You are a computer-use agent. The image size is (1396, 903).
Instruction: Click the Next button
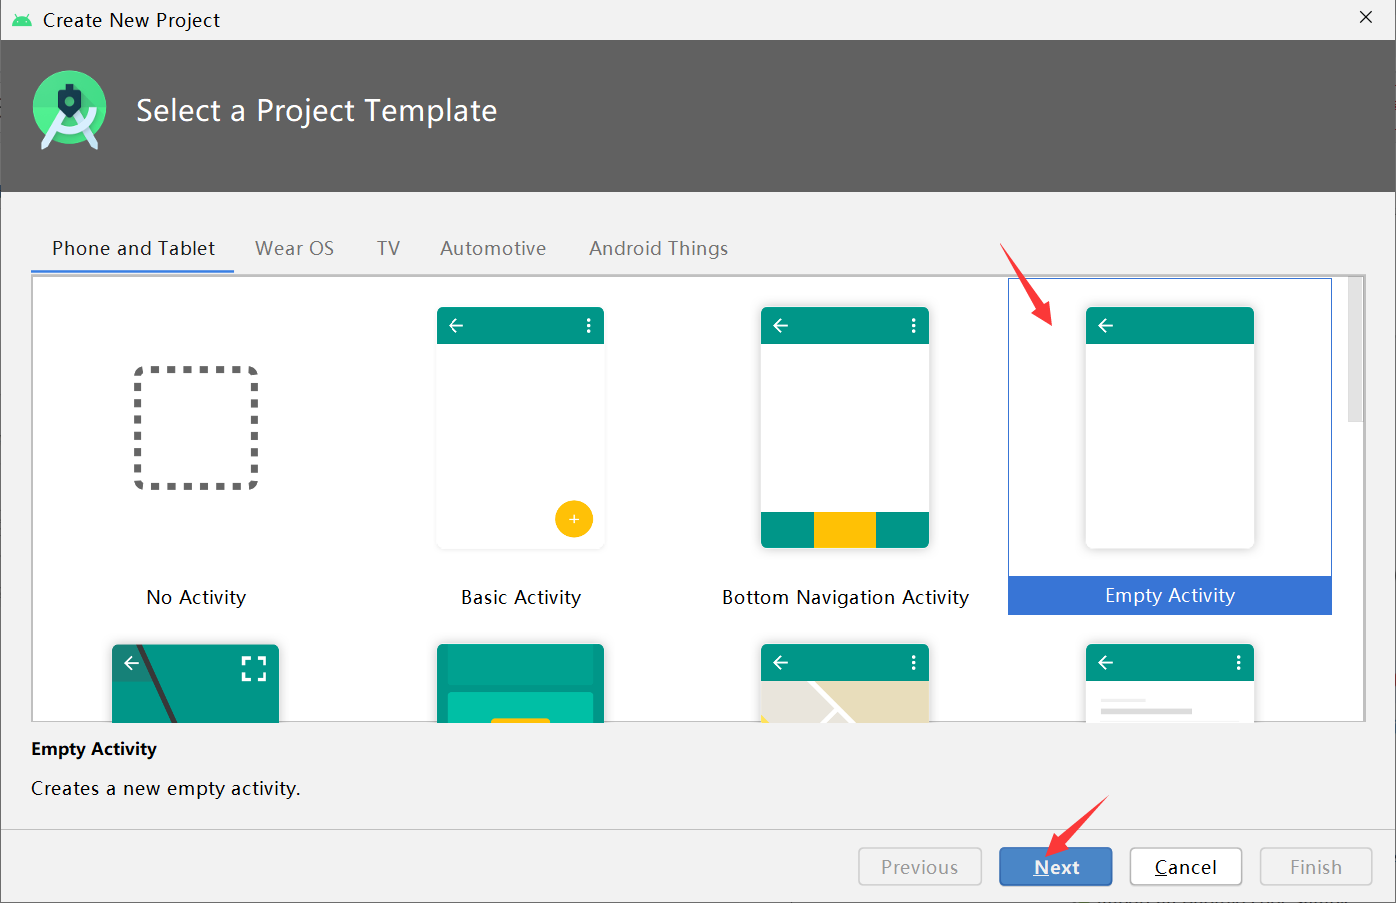1055,867
